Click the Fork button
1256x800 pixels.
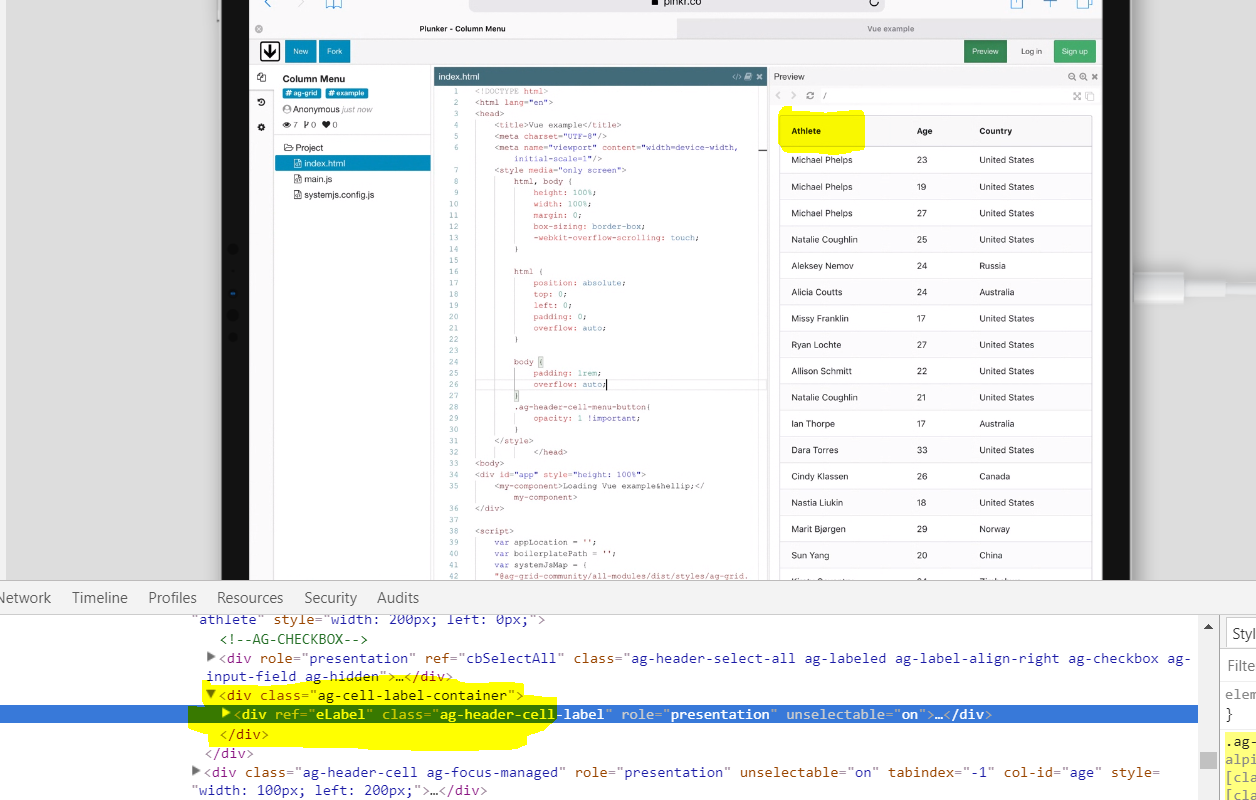click(x=335, y=52)
